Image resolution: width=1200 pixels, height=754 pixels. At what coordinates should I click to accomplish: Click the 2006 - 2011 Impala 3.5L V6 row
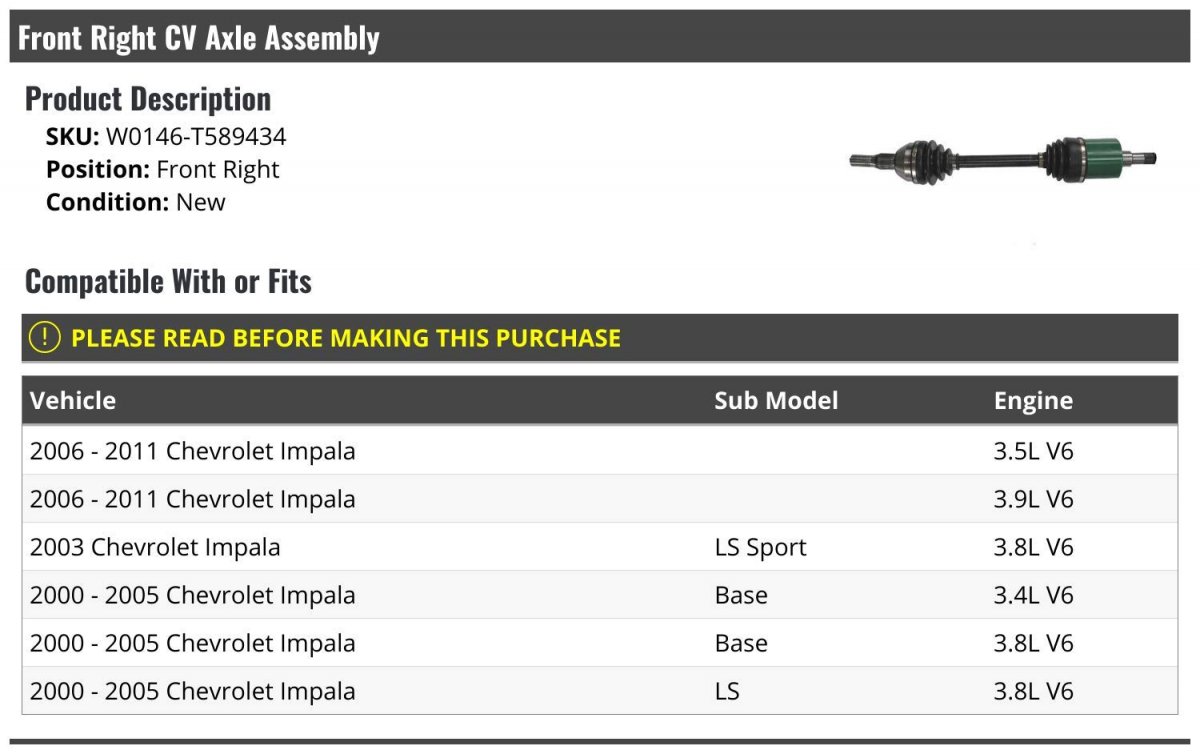coord(600,451)
